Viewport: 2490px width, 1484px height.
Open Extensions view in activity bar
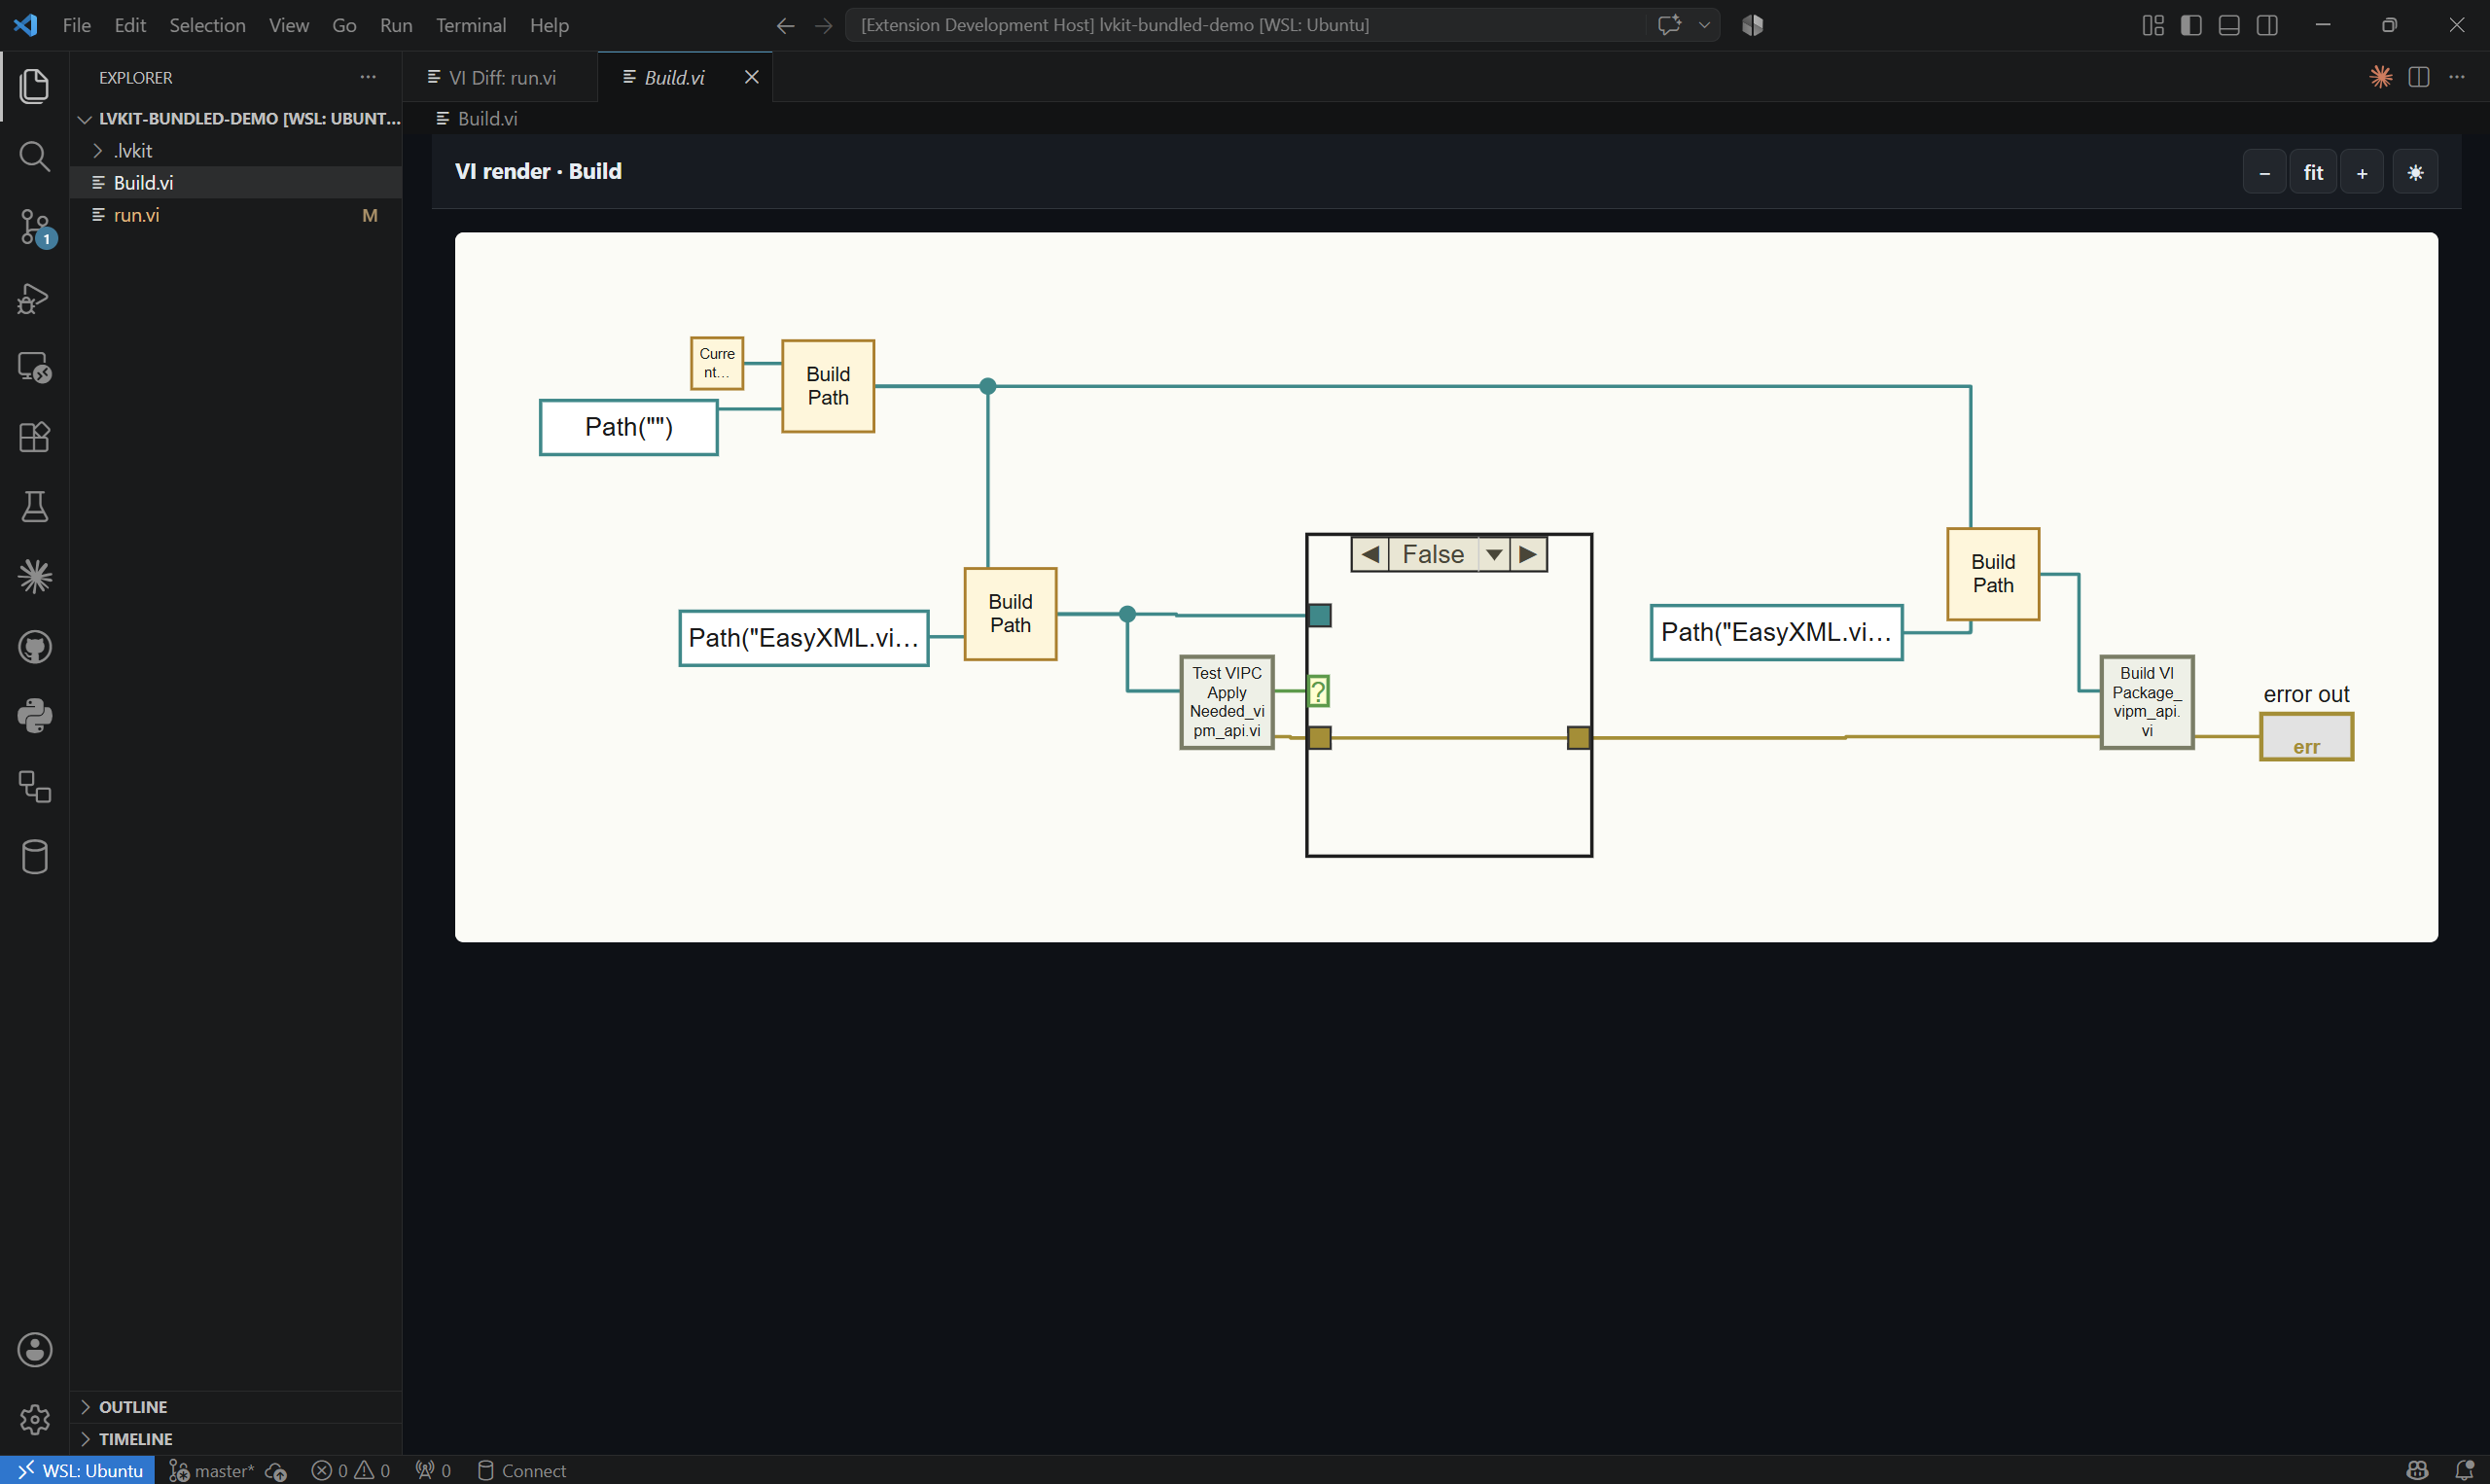tap(34, 437)
